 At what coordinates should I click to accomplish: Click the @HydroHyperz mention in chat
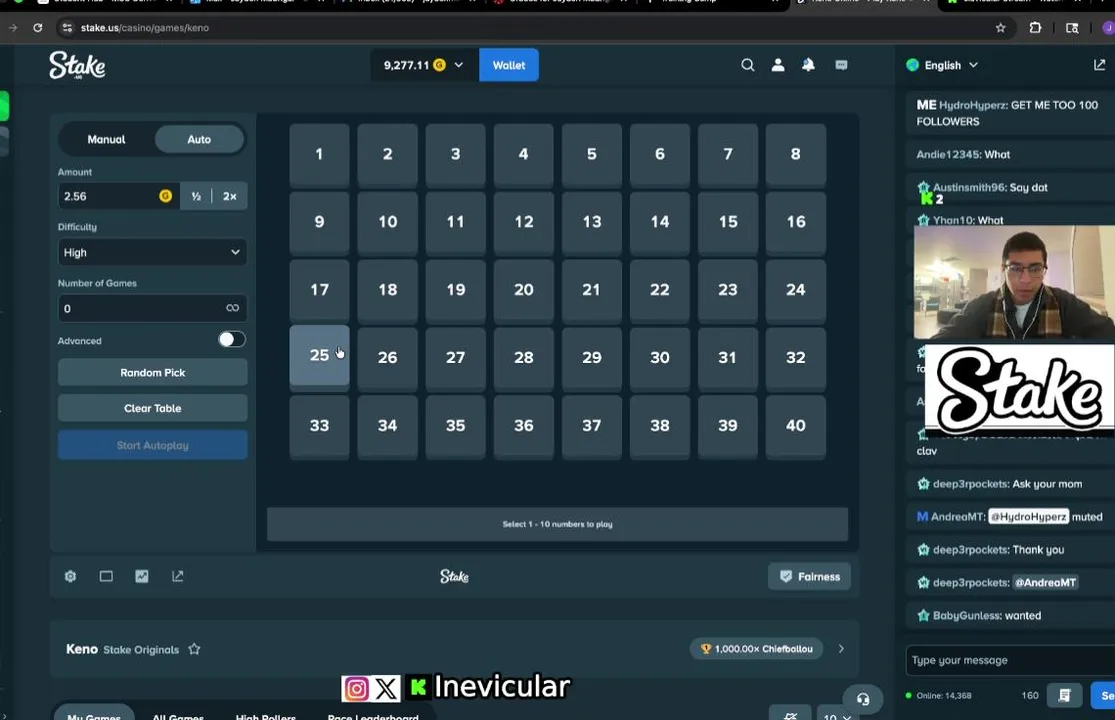pyautogui.click(x=1028, y=517)
